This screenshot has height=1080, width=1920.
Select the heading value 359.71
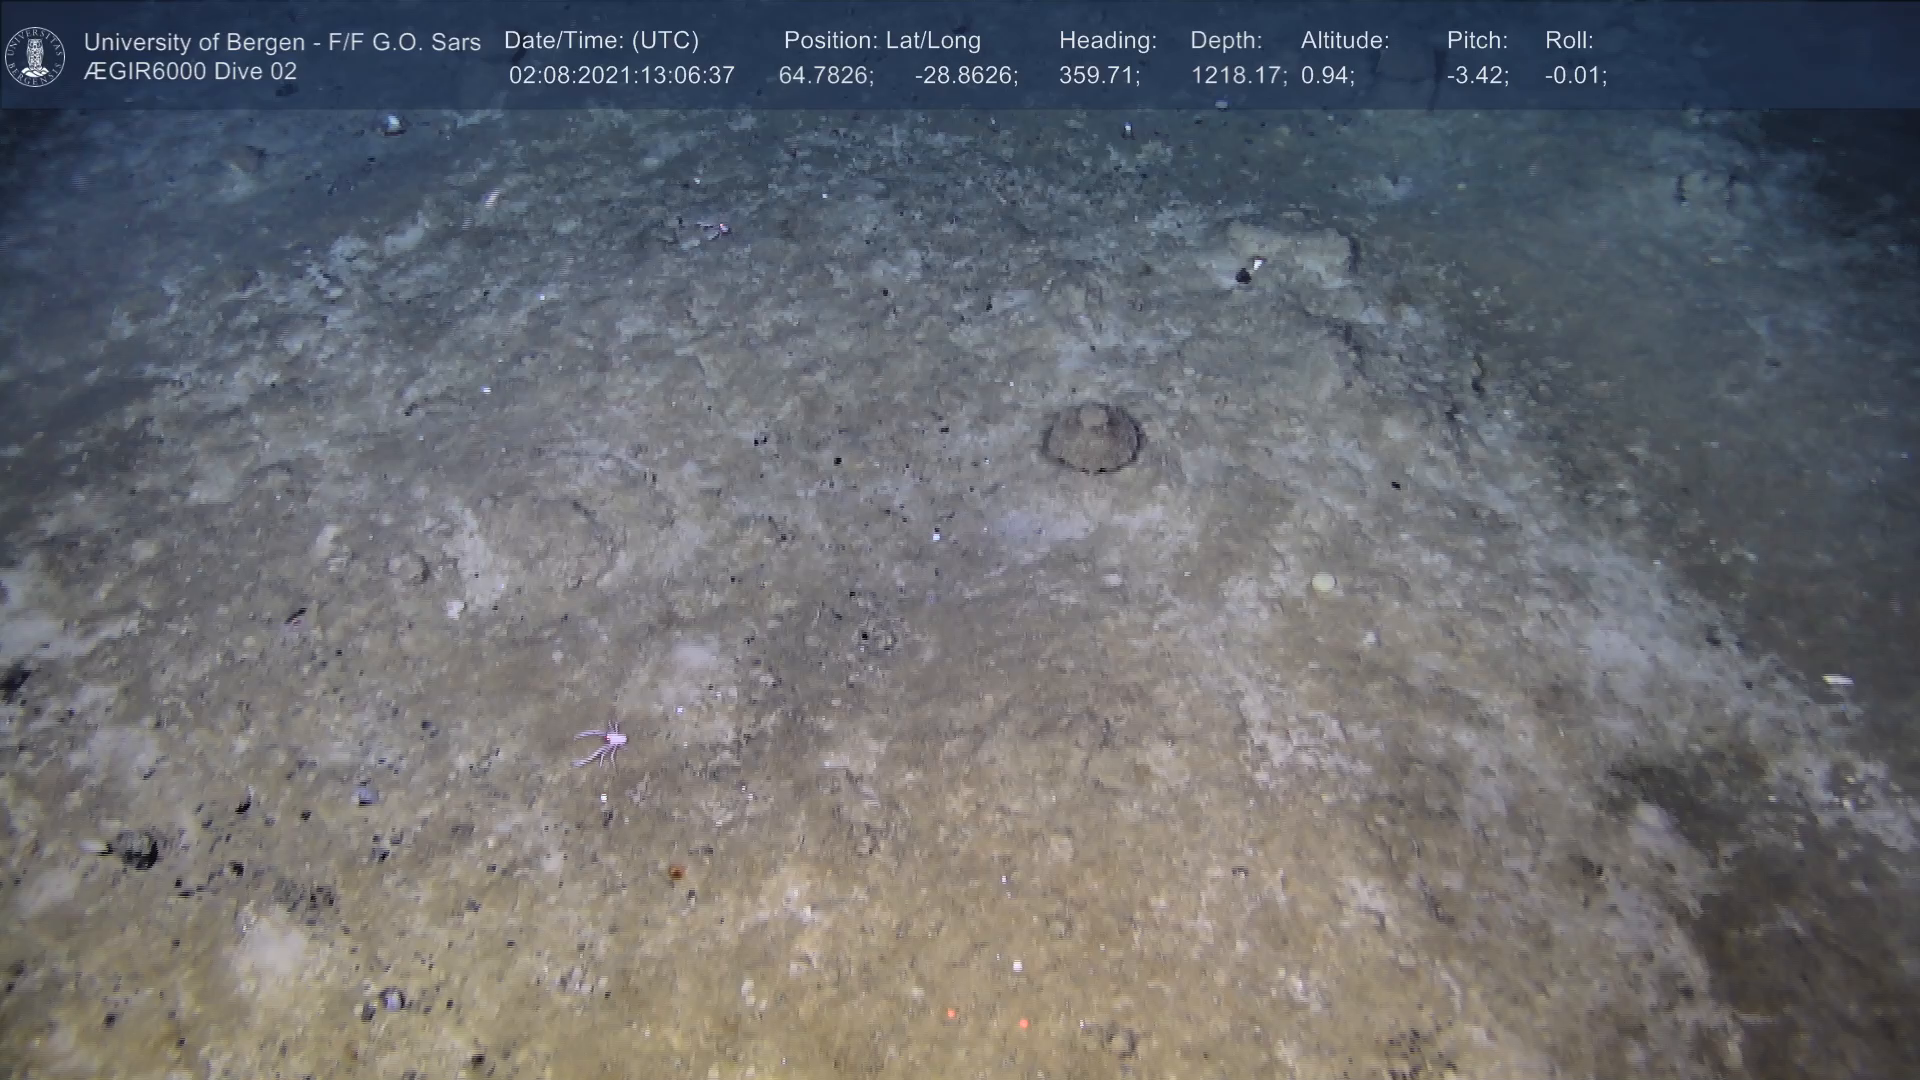(1099, 76)
